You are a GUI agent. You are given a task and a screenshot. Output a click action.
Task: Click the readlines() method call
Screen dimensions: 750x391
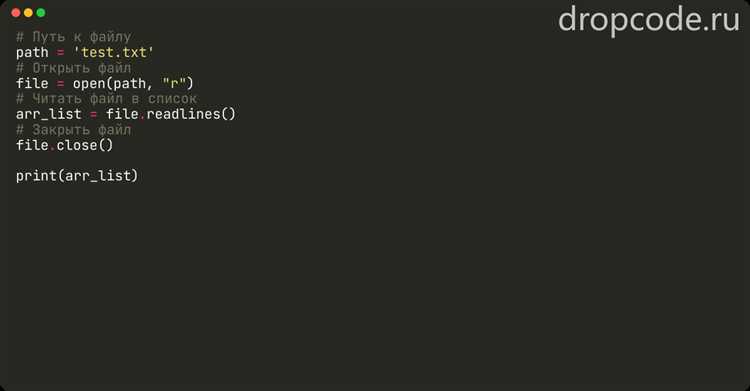[x=191, y=114]
